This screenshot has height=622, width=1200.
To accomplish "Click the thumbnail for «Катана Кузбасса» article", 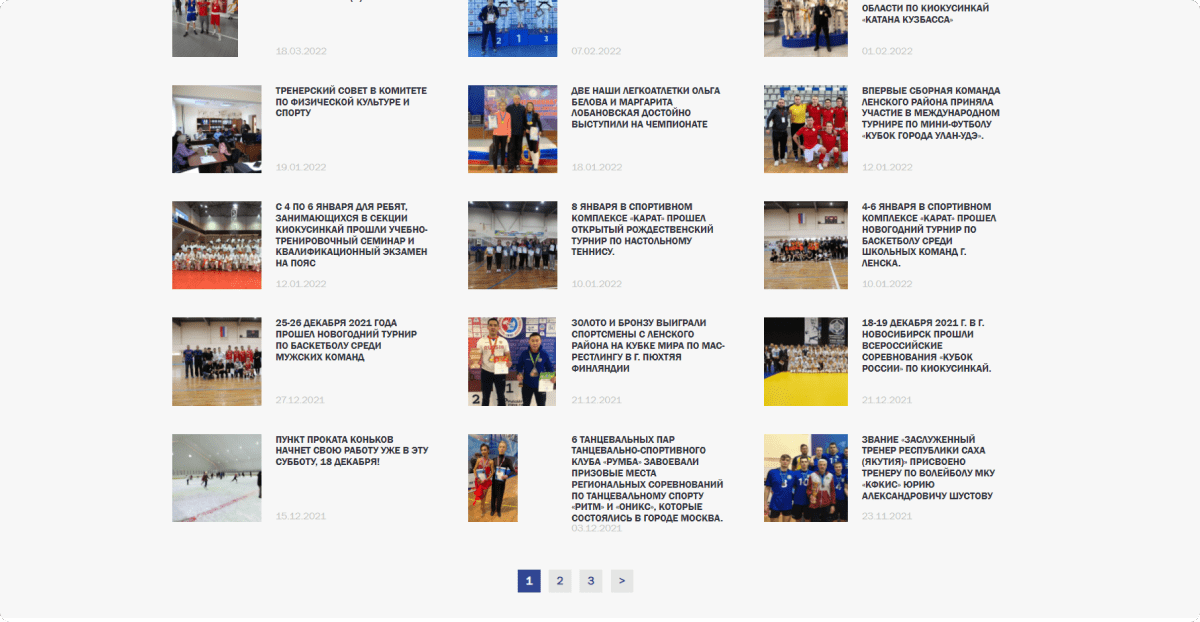I will click(x=805, y=28).
